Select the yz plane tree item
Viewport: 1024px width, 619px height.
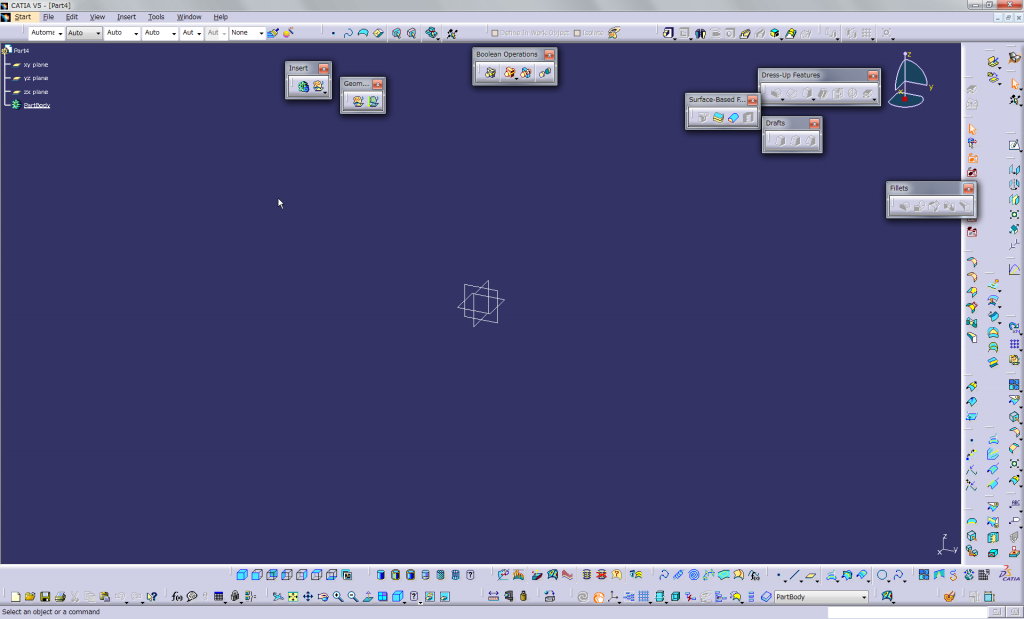[x=35, y=78]
